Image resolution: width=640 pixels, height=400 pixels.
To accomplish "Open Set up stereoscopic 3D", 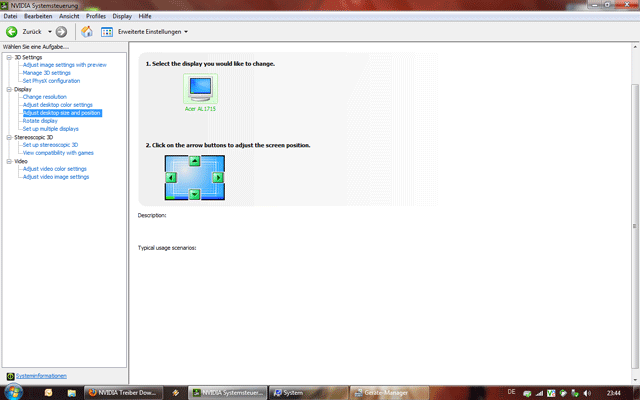I will (50, 145).
